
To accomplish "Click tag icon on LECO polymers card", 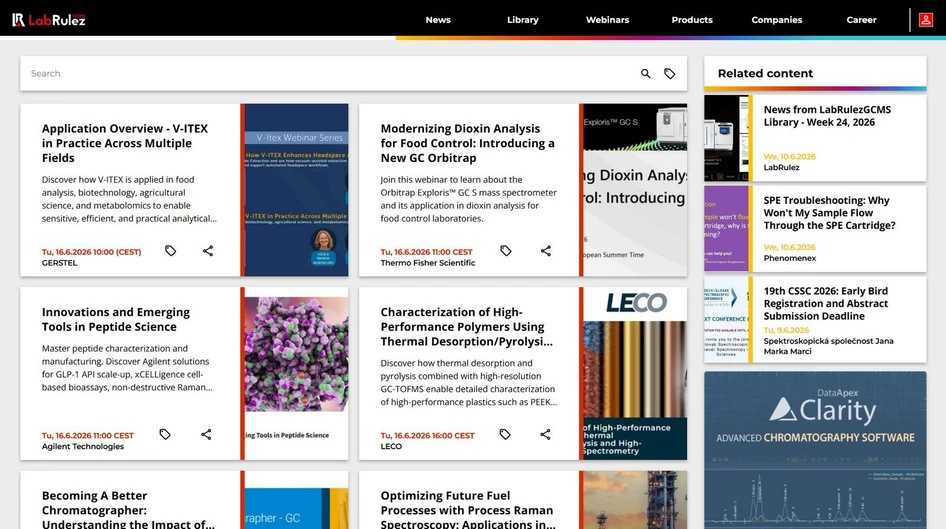I will [505, 434].
